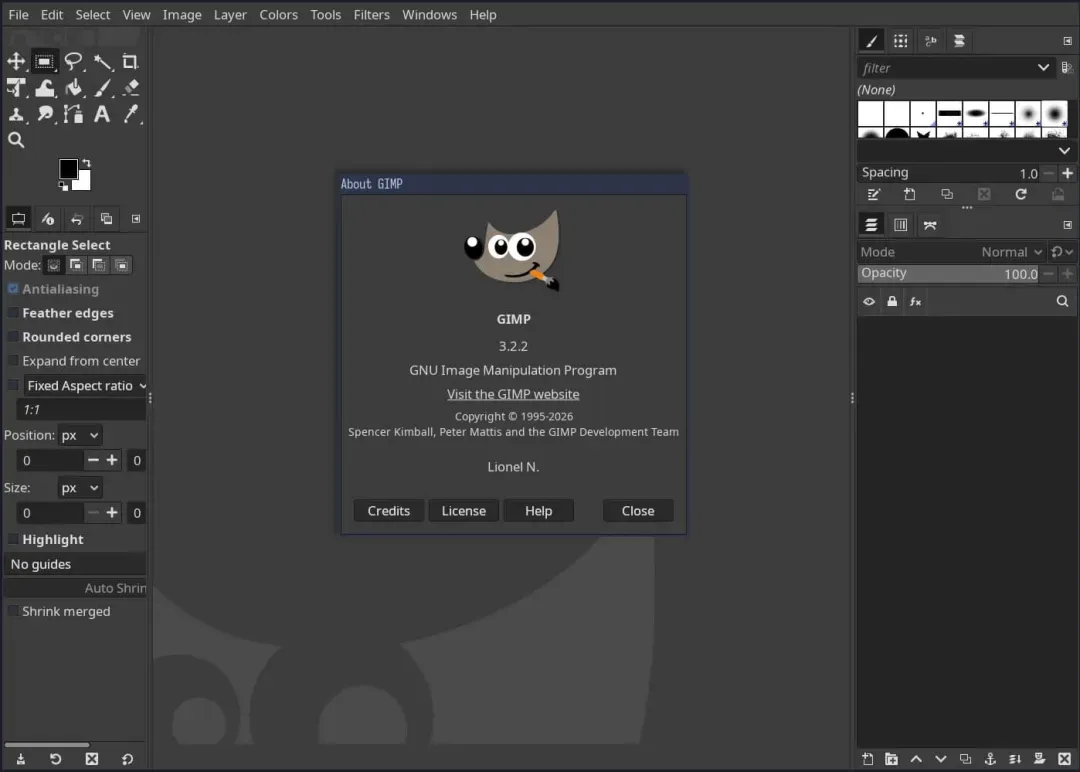Enable Expand from center
Viewport: 1080px width, 772px height.
[13, 361]
